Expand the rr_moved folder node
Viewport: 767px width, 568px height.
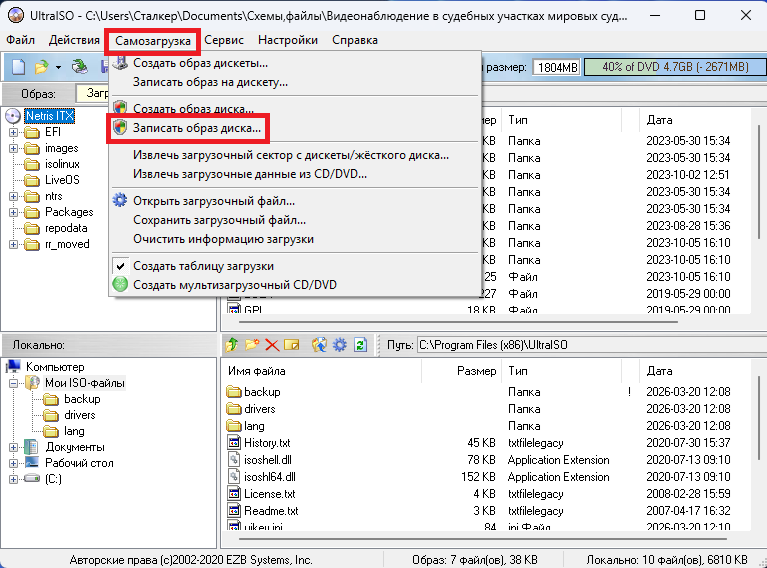tap(13, 244)
